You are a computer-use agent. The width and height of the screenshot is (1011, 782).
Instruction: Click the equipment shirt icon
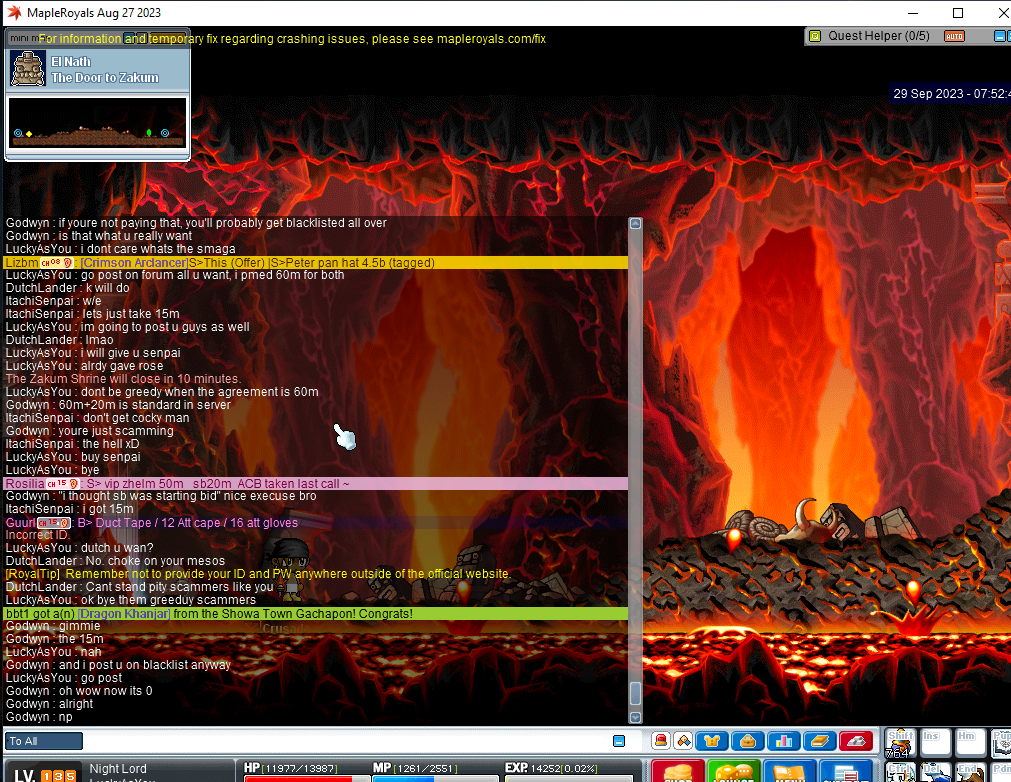pos(712,741)
